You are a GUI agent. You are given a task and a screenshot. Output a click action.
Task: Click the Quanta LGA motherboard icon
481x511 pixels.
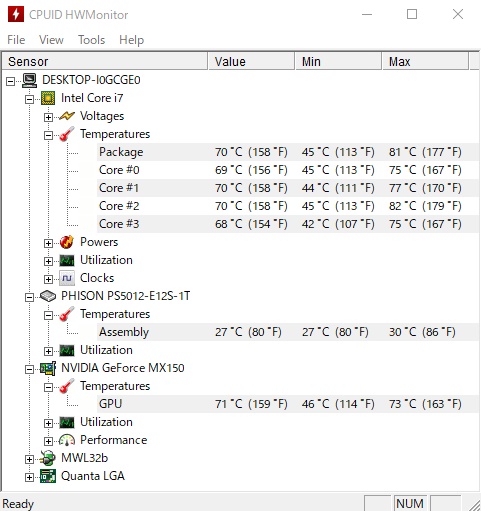point(48,476)
